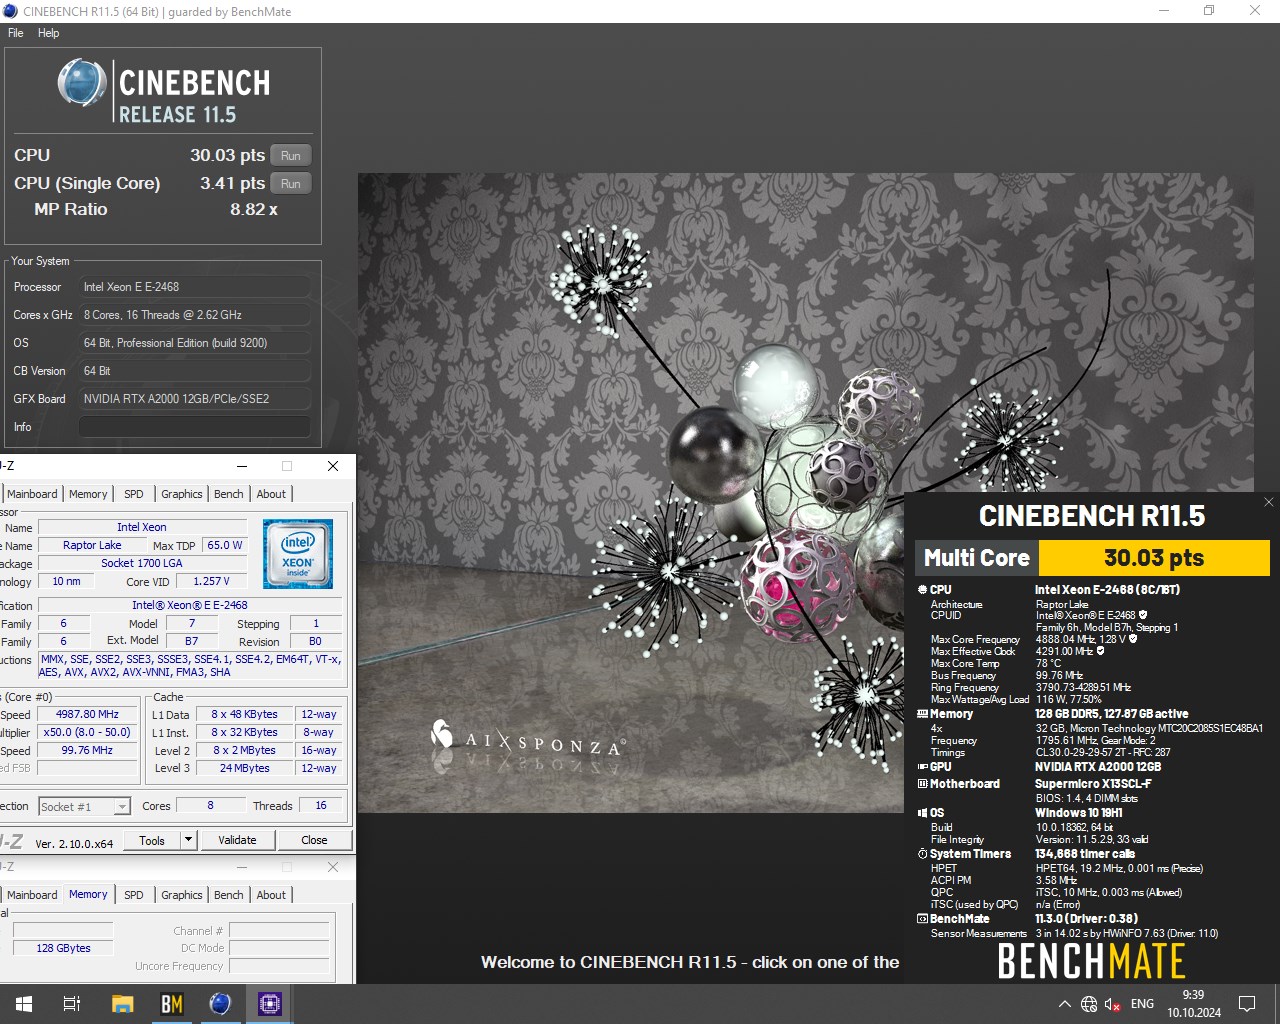The height and width of the screenshot is (1024, 1280).
Task: Select Memory tab in lower CPU-Z window
Action: click(88, 894)
